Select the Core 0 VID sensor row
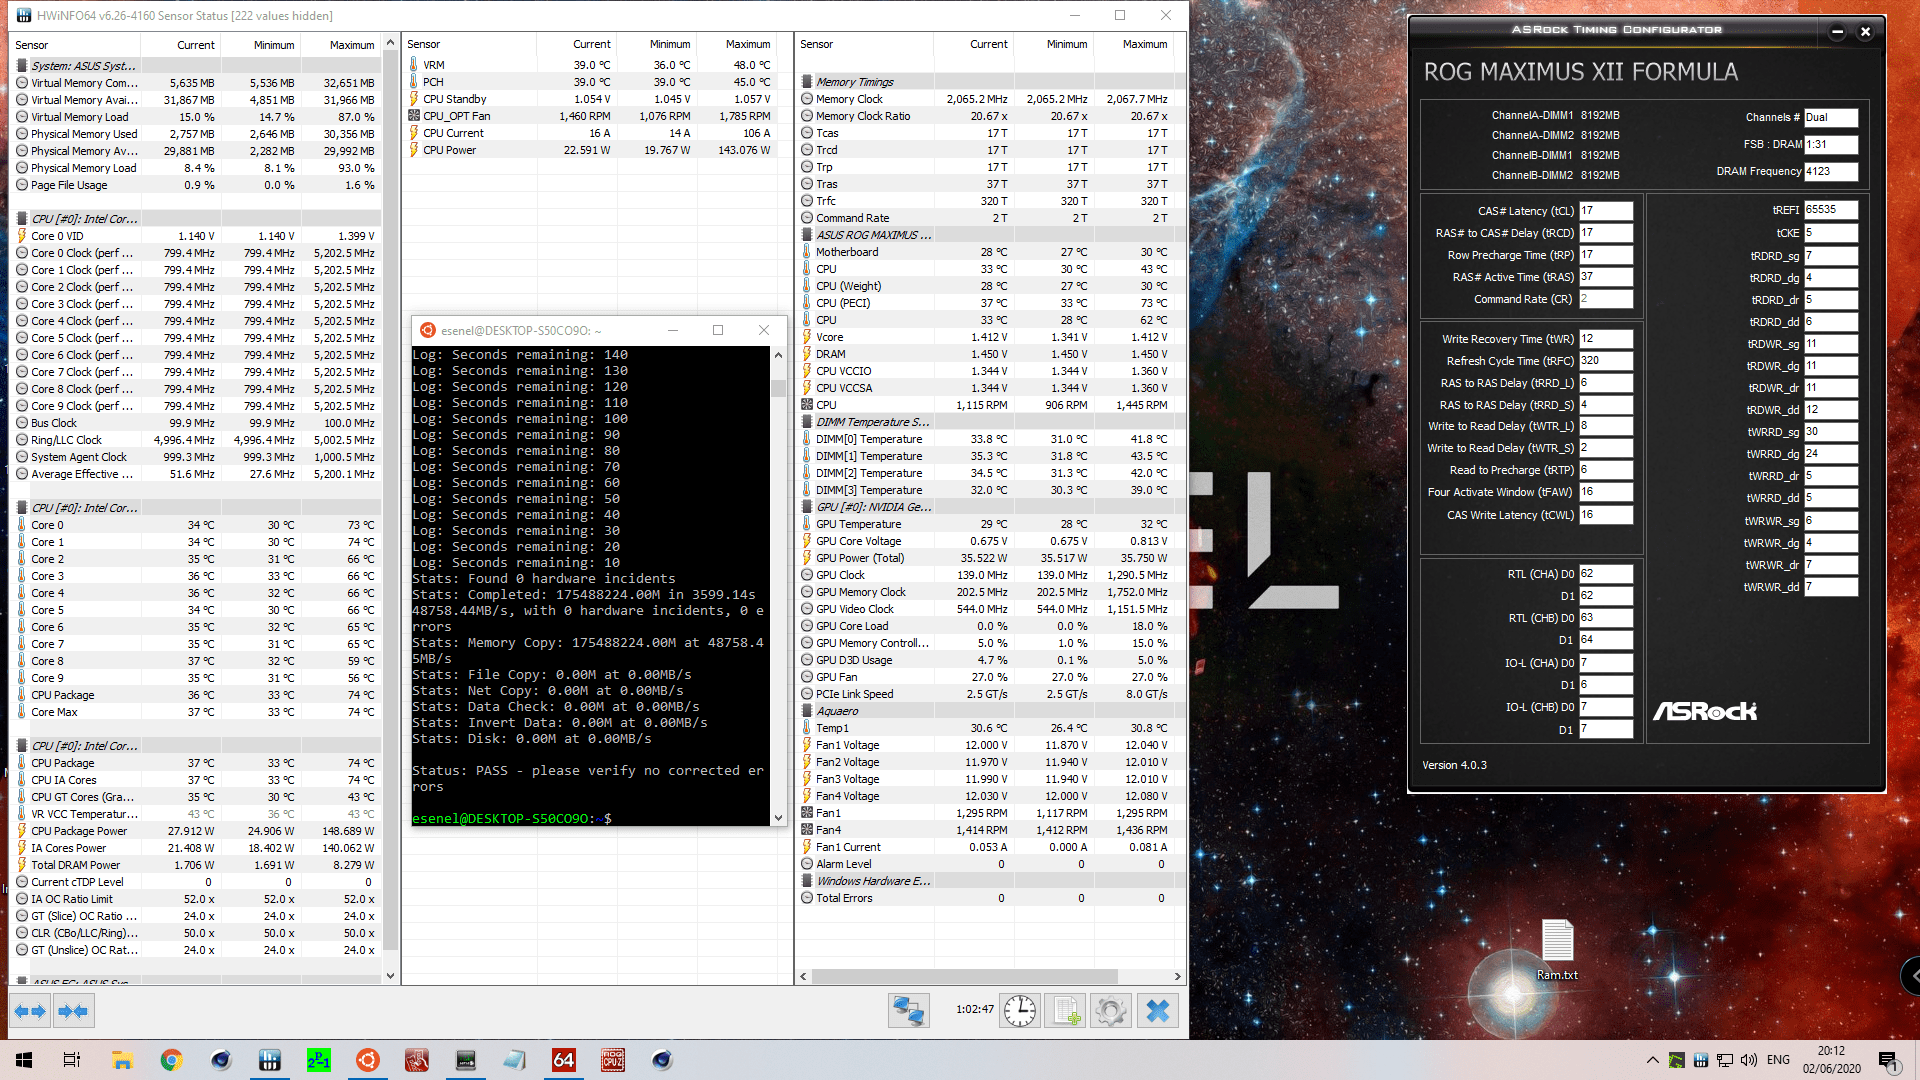 tap(197, 236)
